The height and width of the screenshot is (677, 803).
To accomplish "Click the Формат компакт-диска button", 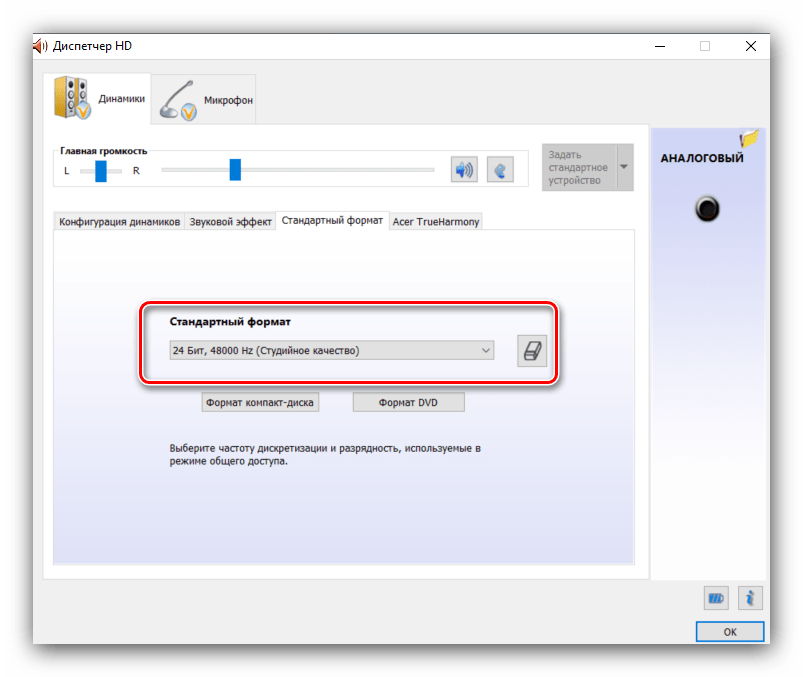I will (260, 403).
